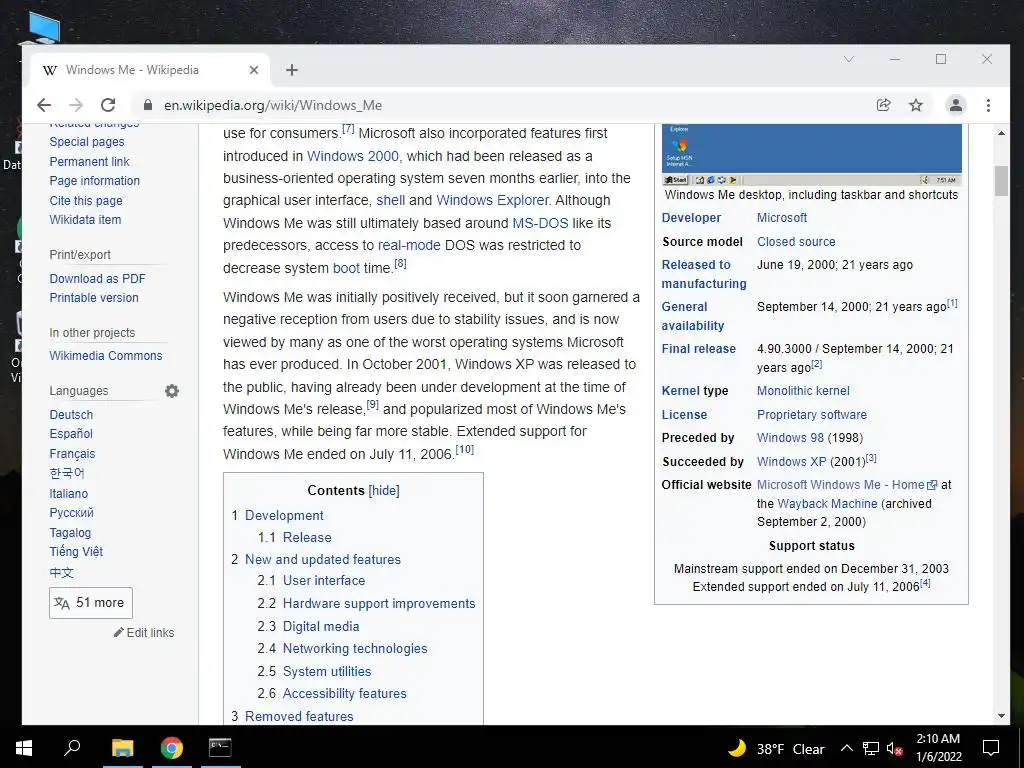Follow the MS-DOS link
The width and height of the screenshot is (1024, 768).
point(540,223)
